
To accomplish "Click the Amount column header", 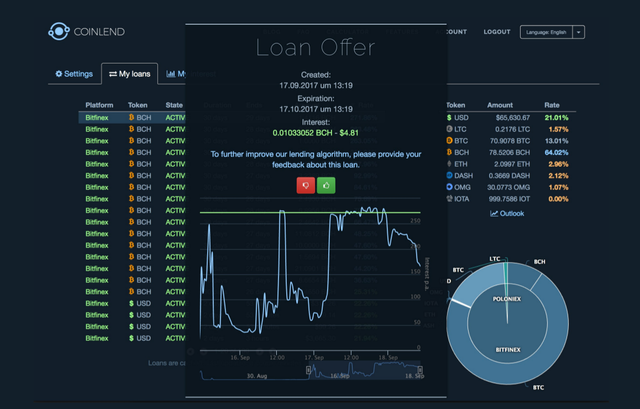I will coord(500,105).
